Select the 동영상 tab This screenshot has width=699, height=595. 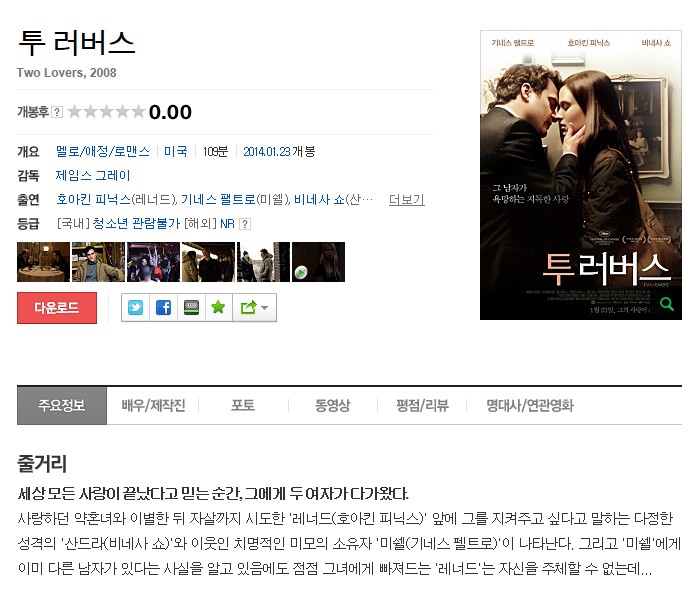tap(333, 405)
